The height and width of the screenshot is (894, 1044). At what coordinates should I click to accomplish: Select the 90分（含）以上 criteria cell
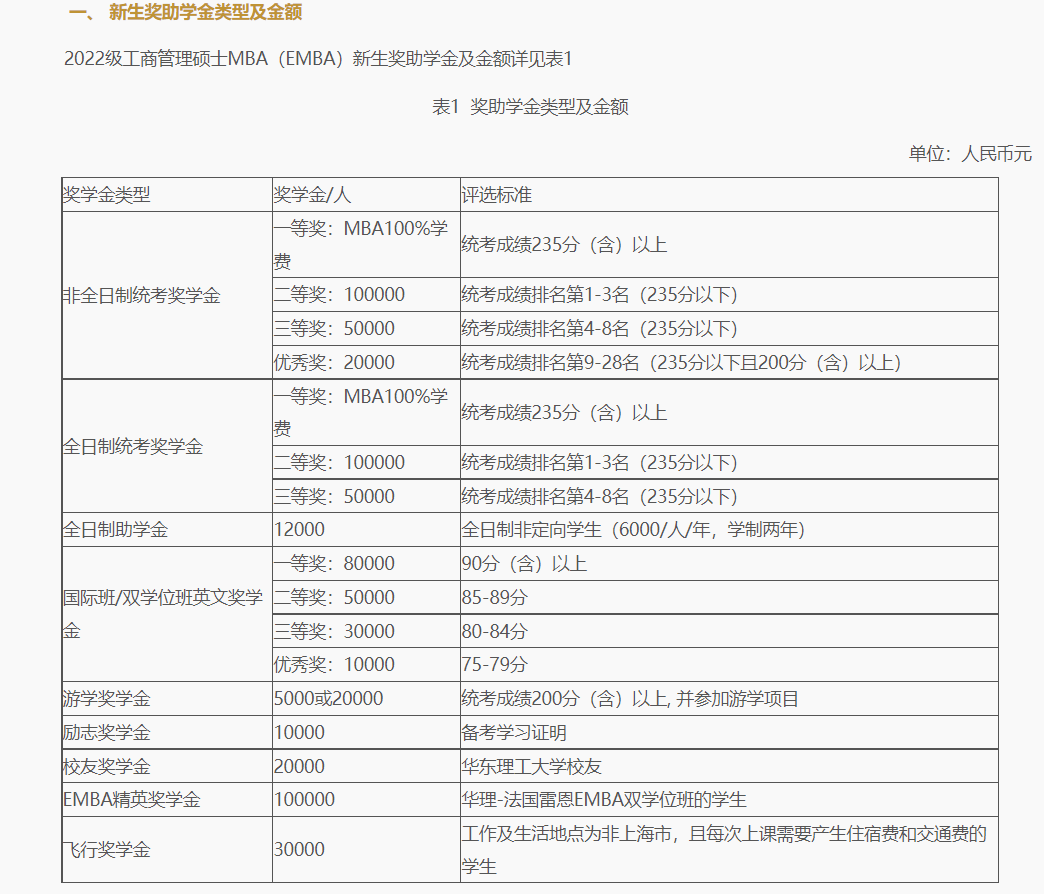pos(524,564)
